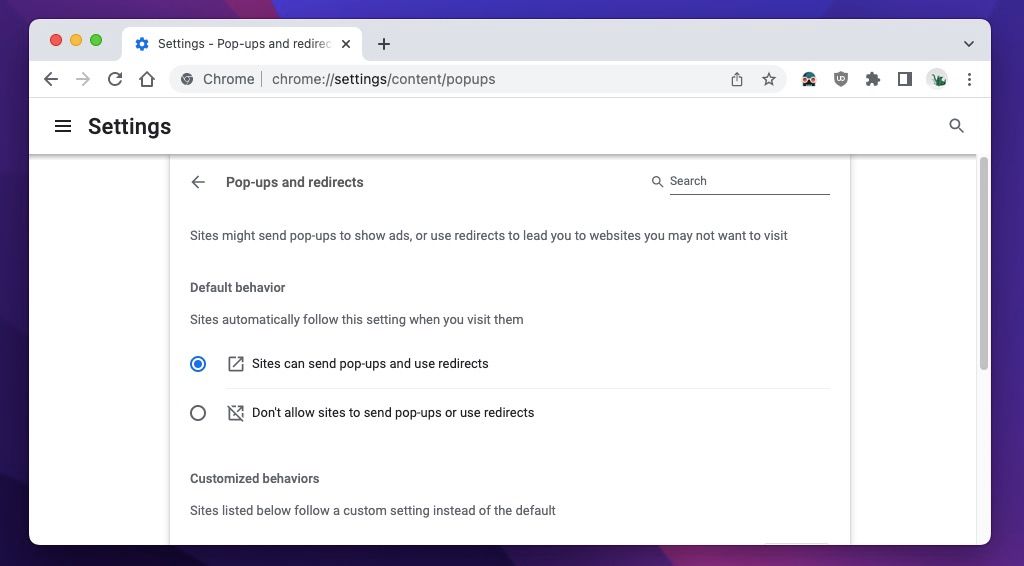Screen dimensions: 1024x566
Task: Select Sites can send pop-ups radio
Action: [198, 364]
